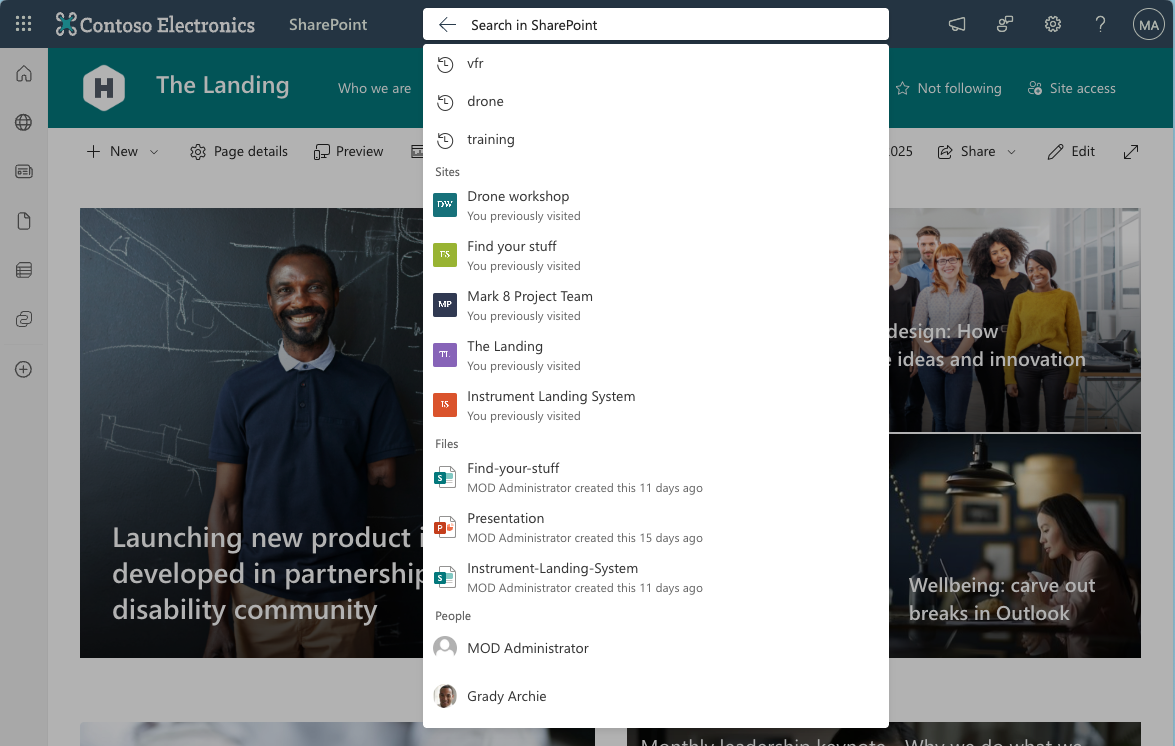Go to Home in left sidebar
The width and height of the screenshot is (1175, 746).
coord(24,74)
